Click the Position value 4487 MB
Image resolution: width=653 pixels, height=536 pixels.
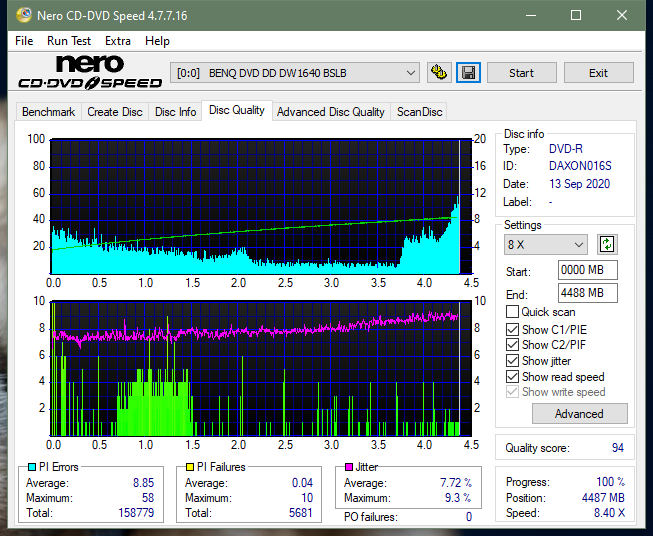click(x=603, y=498)
